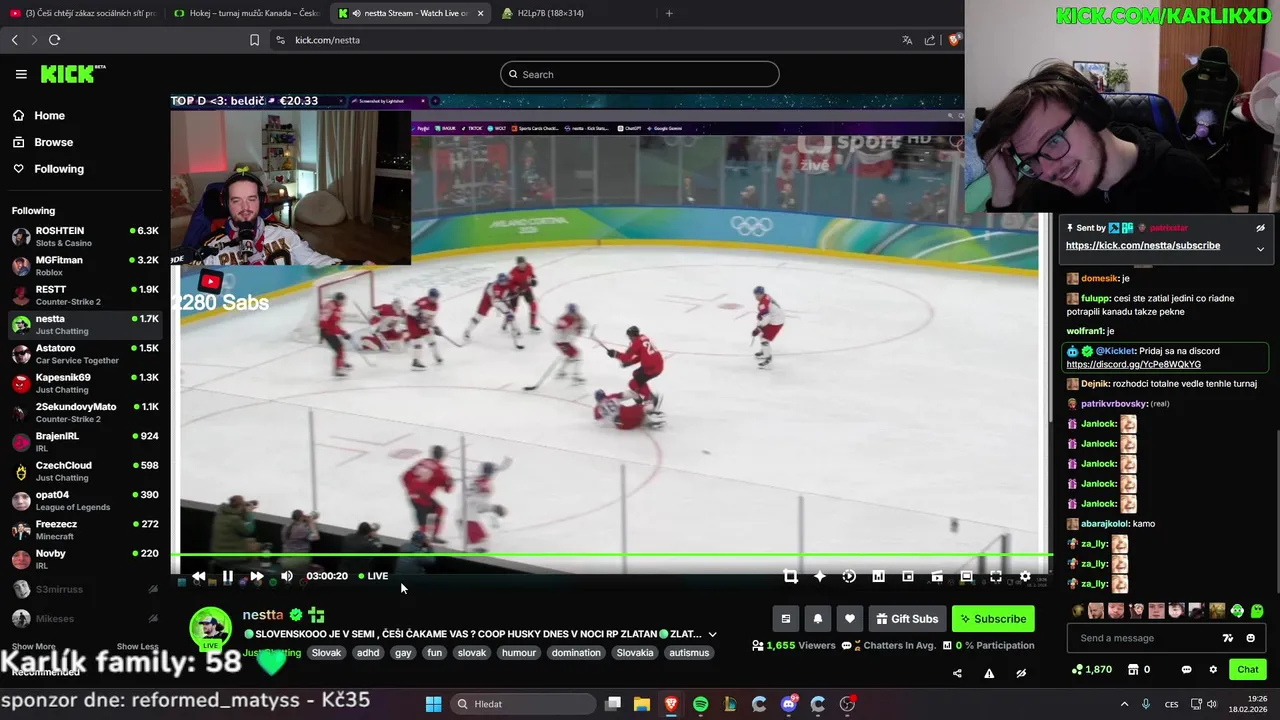1280x720 pixels.
Task: Click the sparkle icon in player controls
Action: [x=820, y=576]
